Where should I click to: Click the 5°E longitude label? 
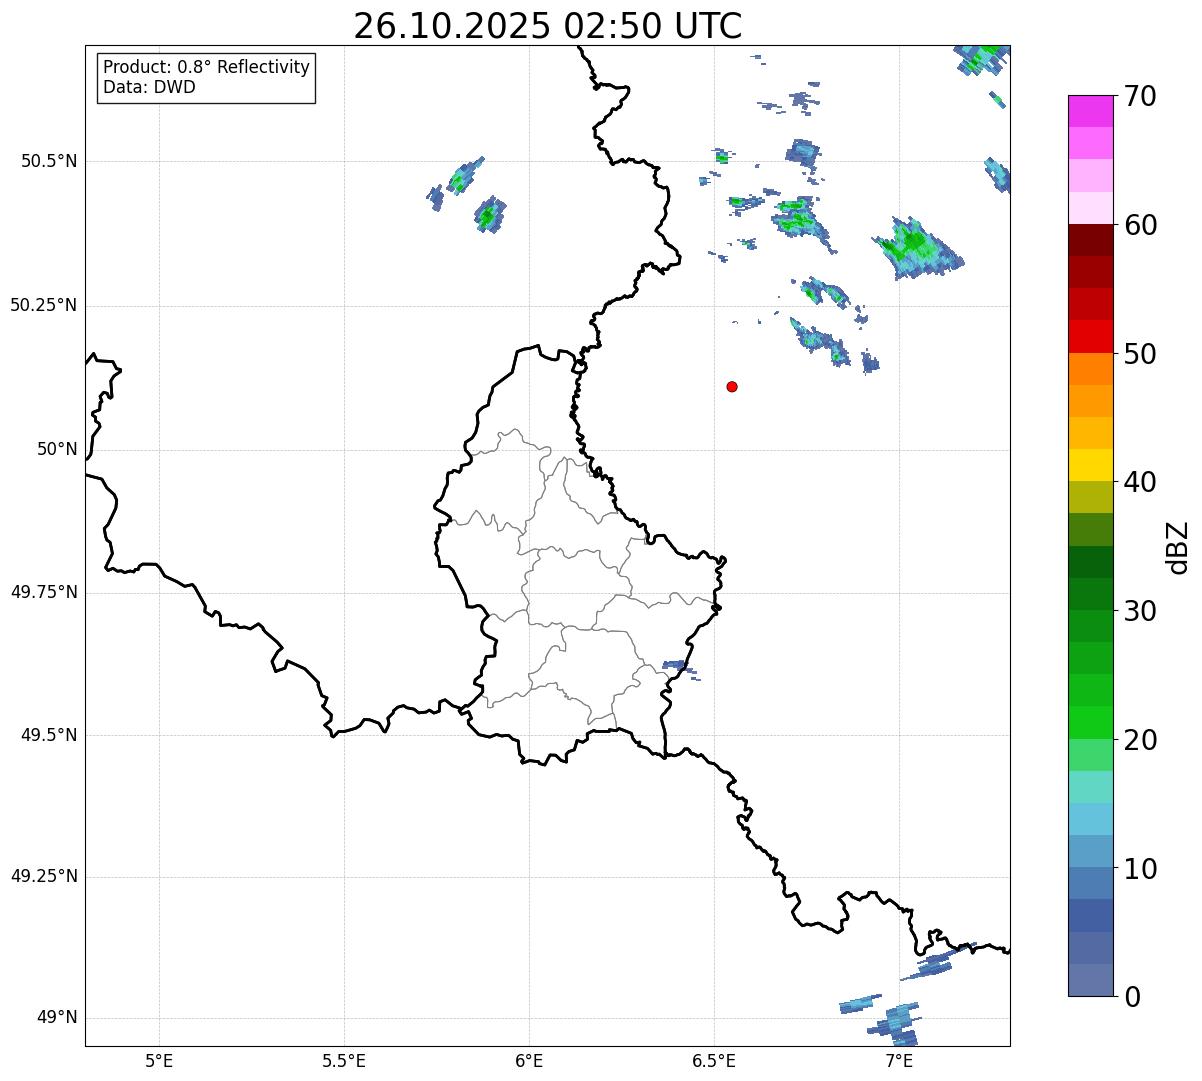pos(159,1060)
